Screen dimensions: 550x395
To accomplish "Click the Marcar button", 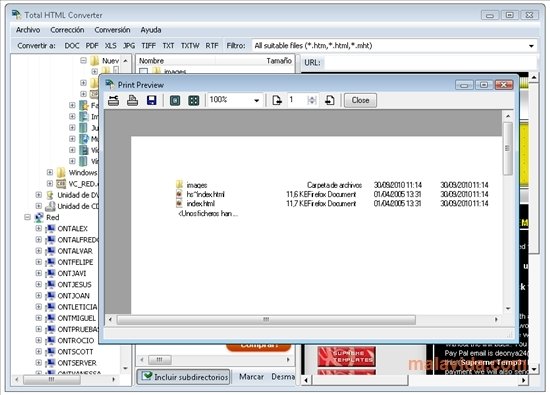I will 251,377.
